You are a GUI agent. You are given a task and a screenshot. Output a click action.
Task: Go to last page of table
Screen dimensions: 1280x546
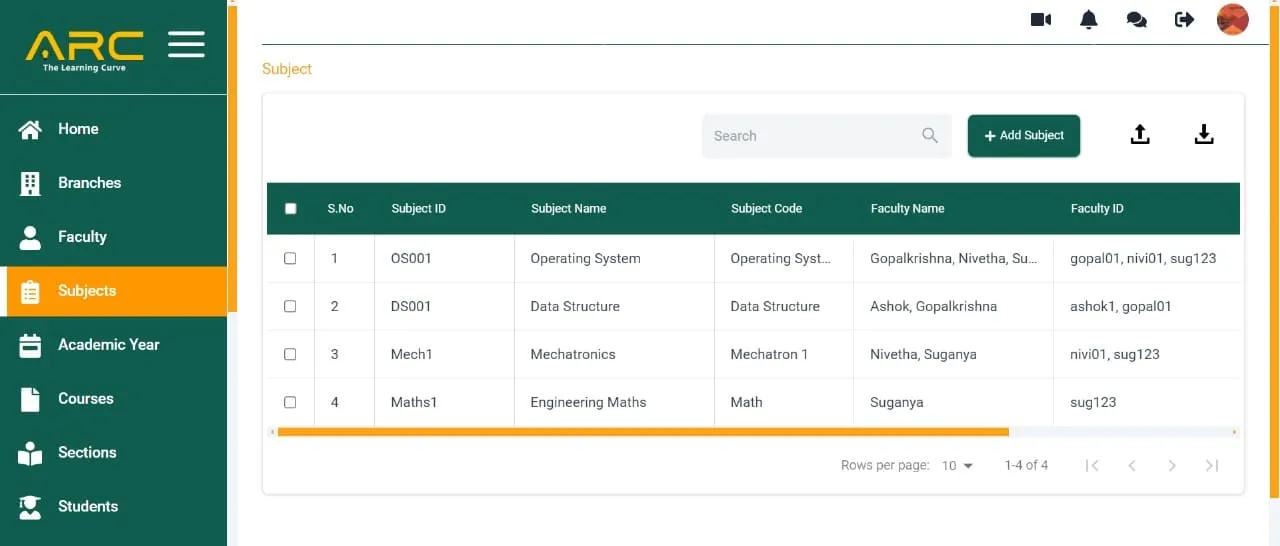click(x=1212, y=465)
